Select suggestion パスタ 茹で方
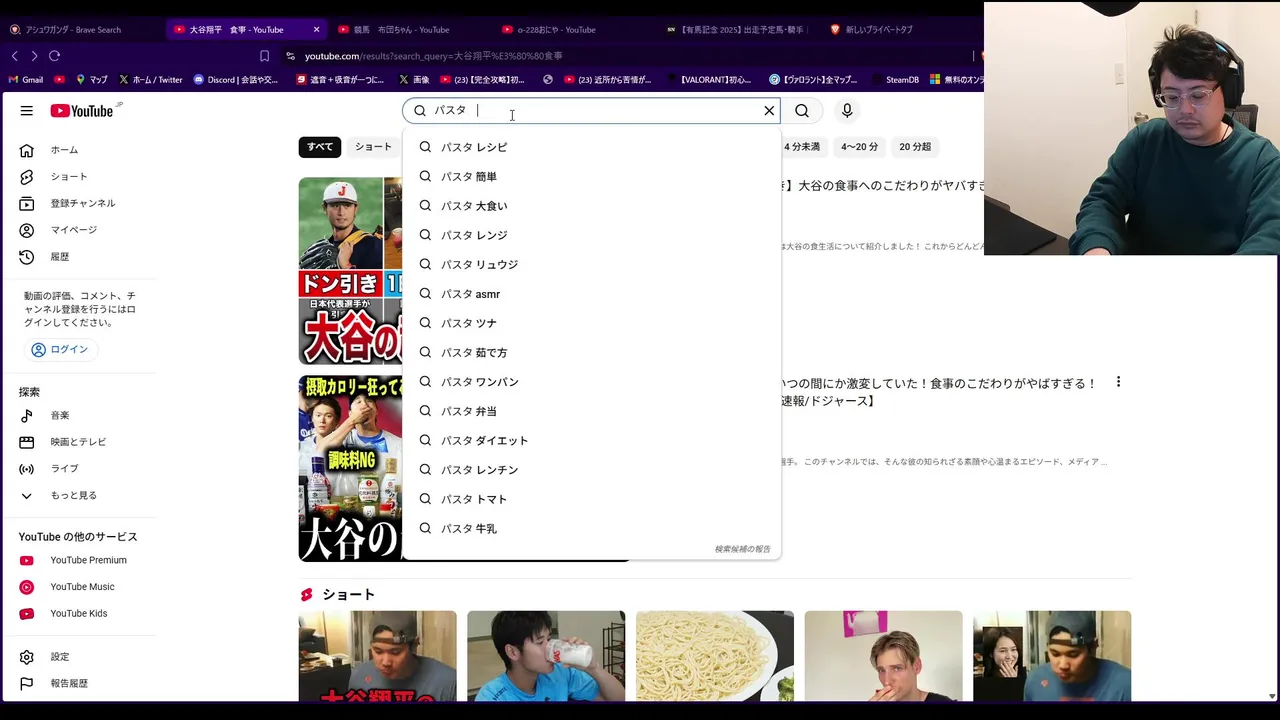This screenshot has height=720, width=1280. click(x=591, y=353)
